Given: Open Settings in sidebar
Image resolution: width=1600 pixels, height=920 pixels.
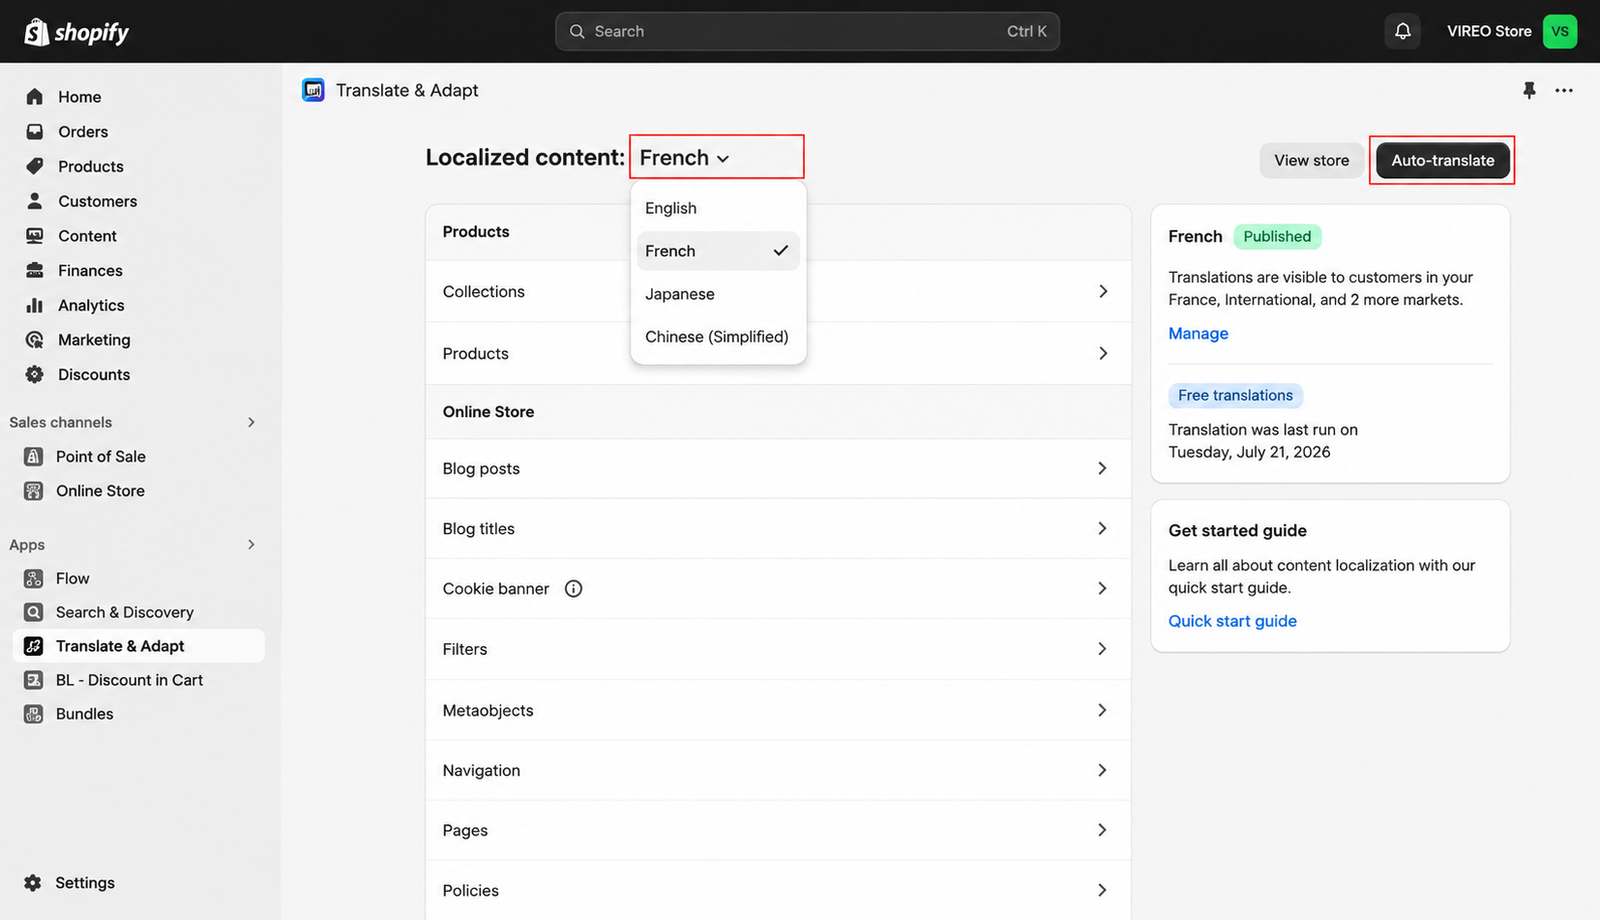Looking at the screenshot, I should click(x=85, y=883).
